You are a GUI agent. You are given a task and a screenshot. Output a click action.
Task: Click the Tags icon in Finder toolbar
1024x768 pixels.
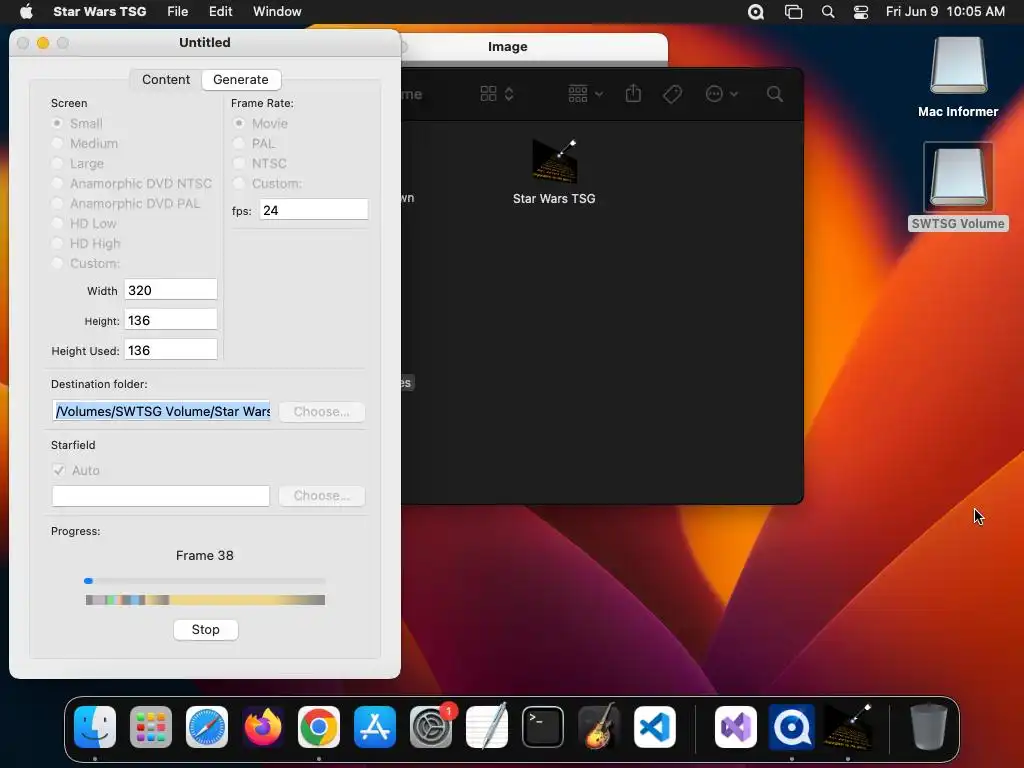[672, 94]
